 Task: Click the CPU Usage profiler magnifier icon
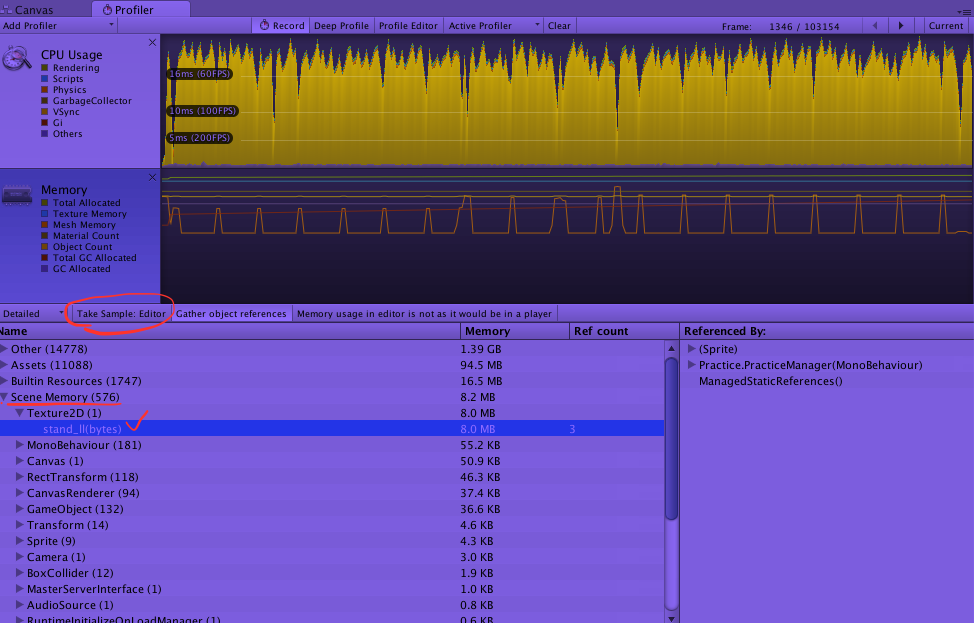[x=17, y=59]
